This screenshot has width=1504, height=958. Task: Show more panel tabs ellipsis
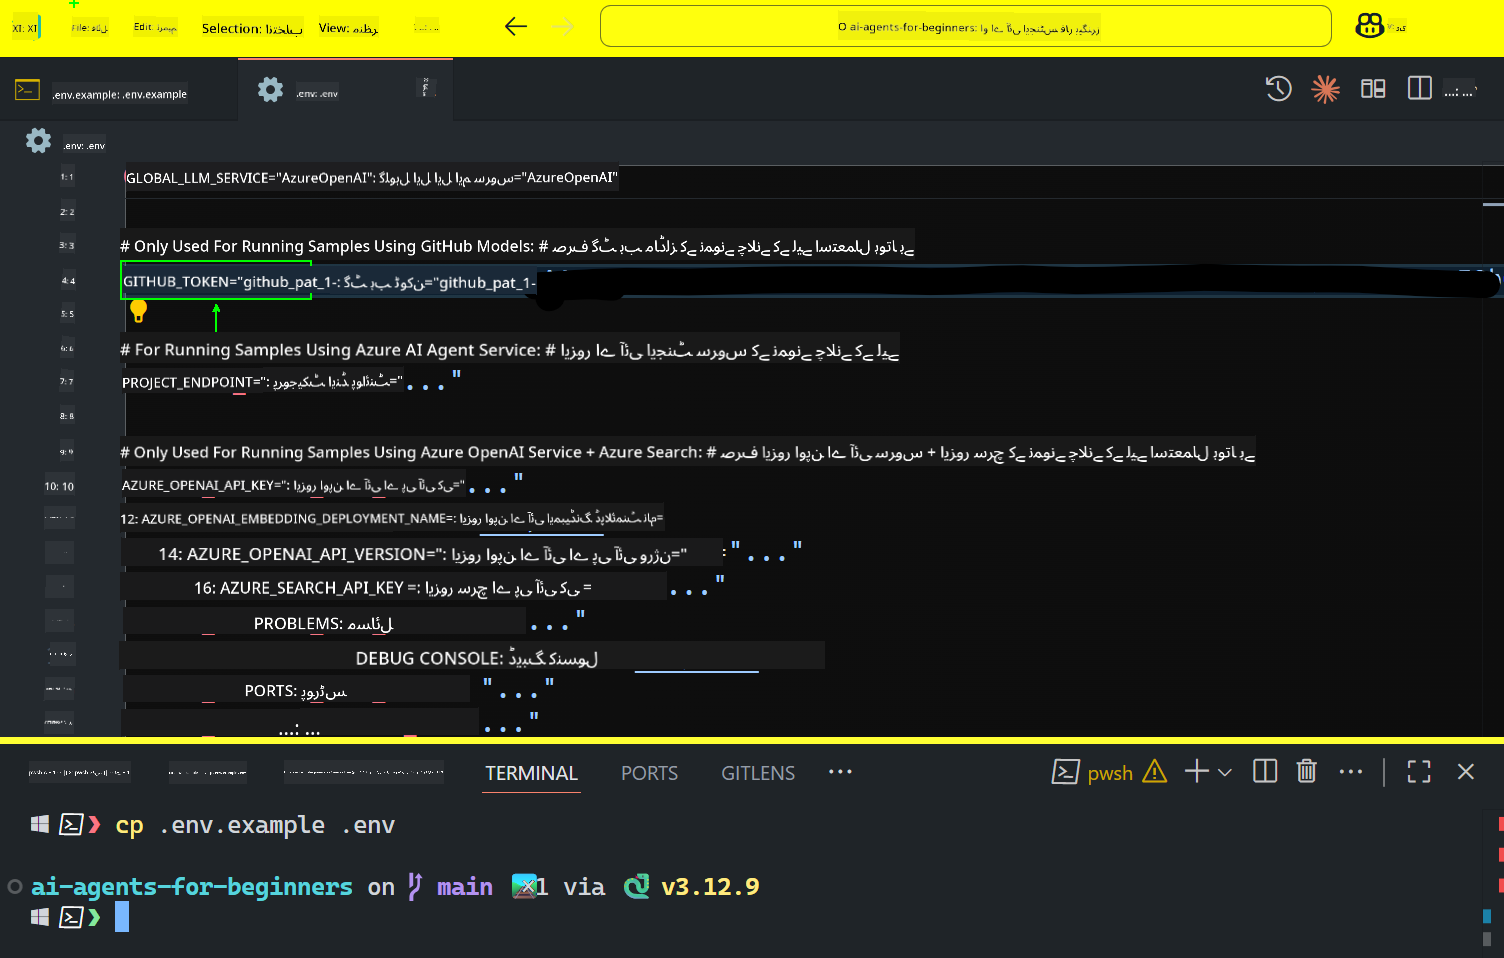click(840, 771)
